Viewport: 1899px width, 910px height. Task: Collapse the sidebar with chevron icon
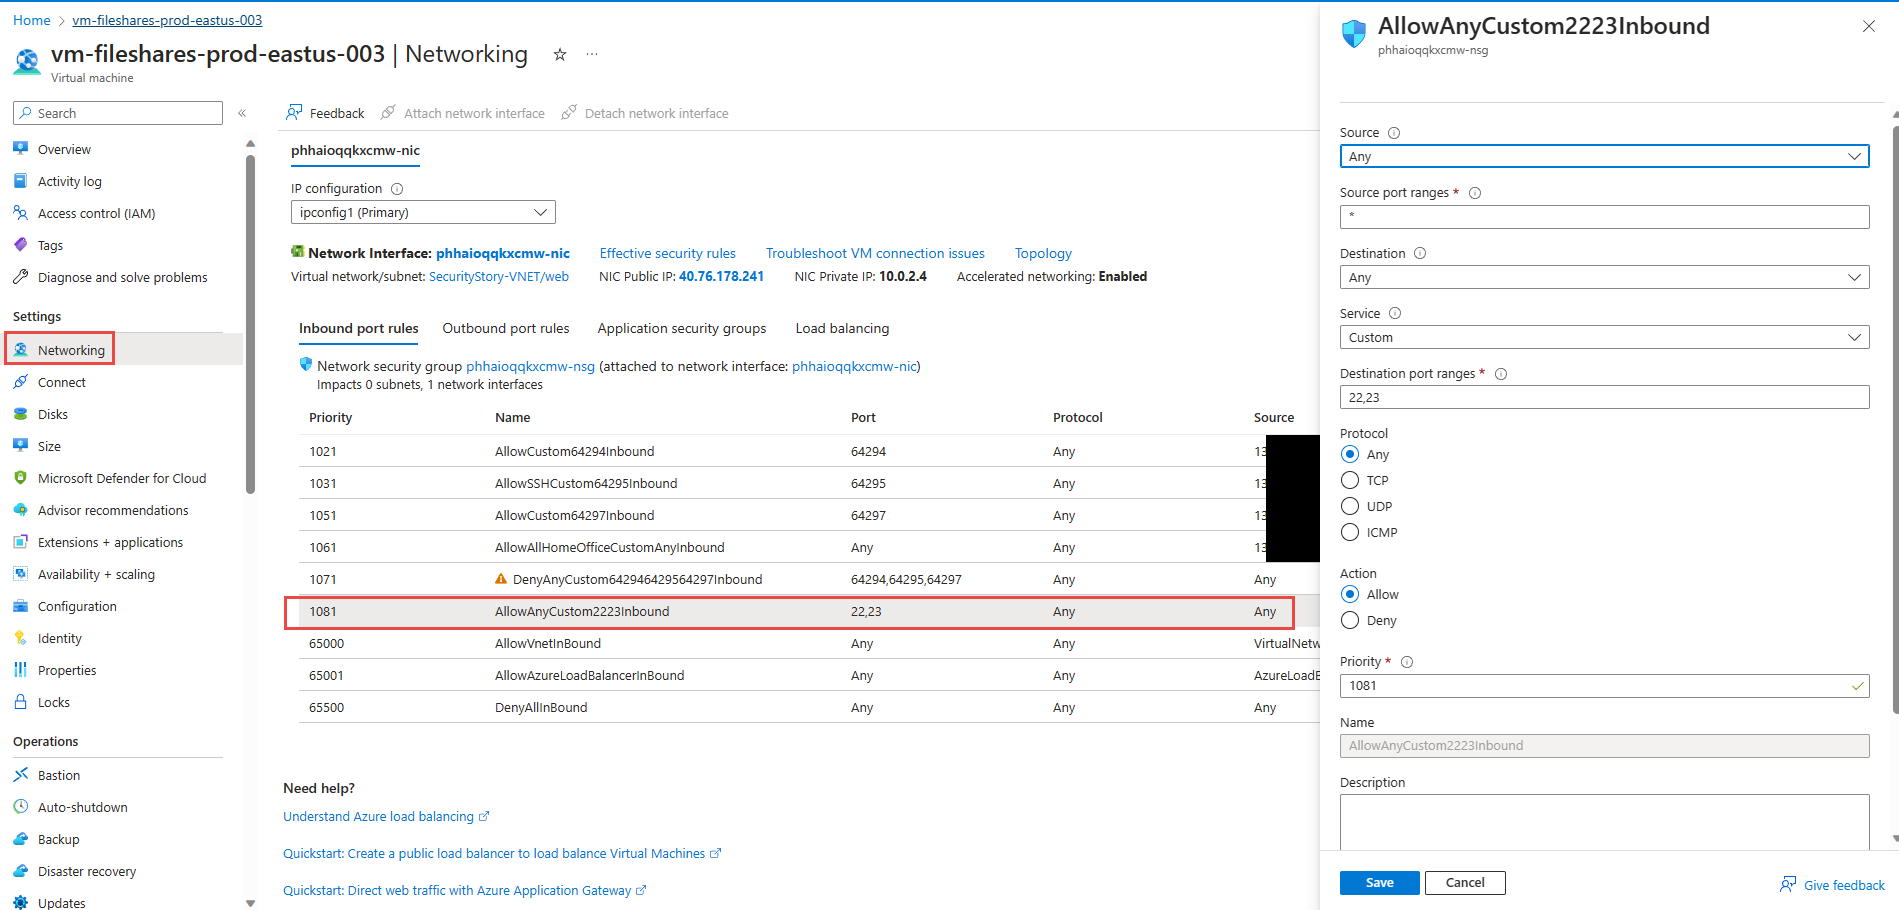point(242,113)
